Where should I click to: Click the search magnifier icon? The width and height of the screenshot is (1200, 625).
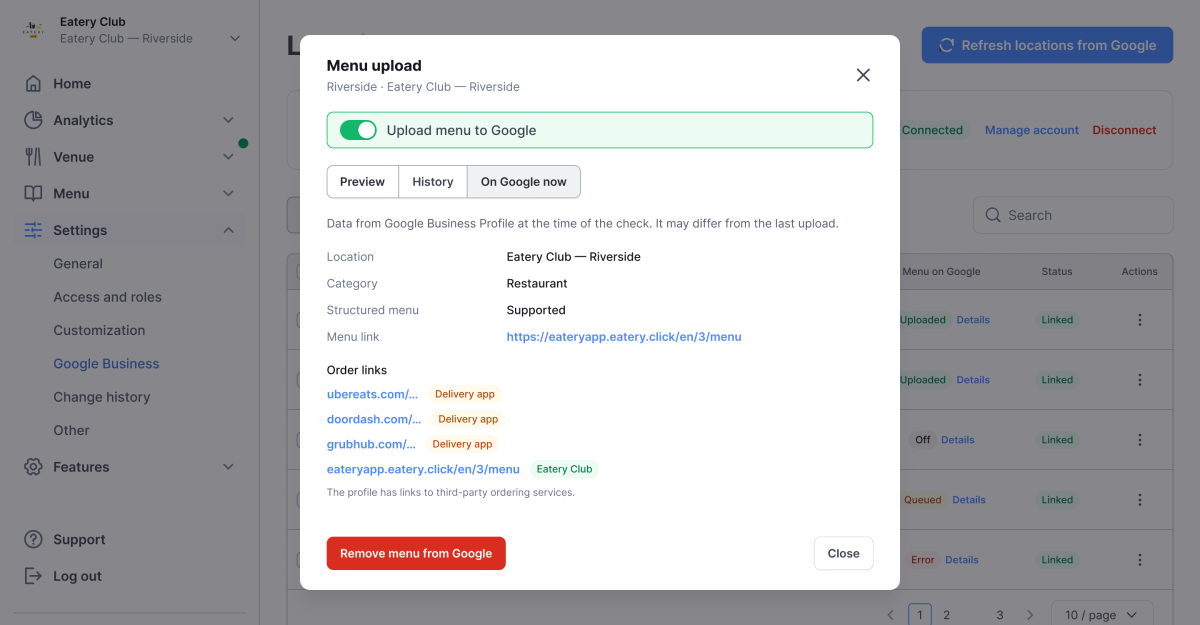coord(993,215)
